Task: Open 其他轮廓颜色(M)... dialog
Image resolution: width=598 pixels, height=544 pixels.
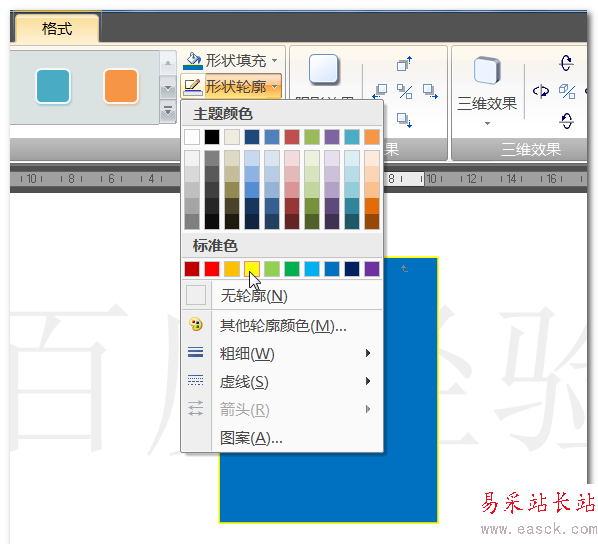Action: click(x=282, y=326)
